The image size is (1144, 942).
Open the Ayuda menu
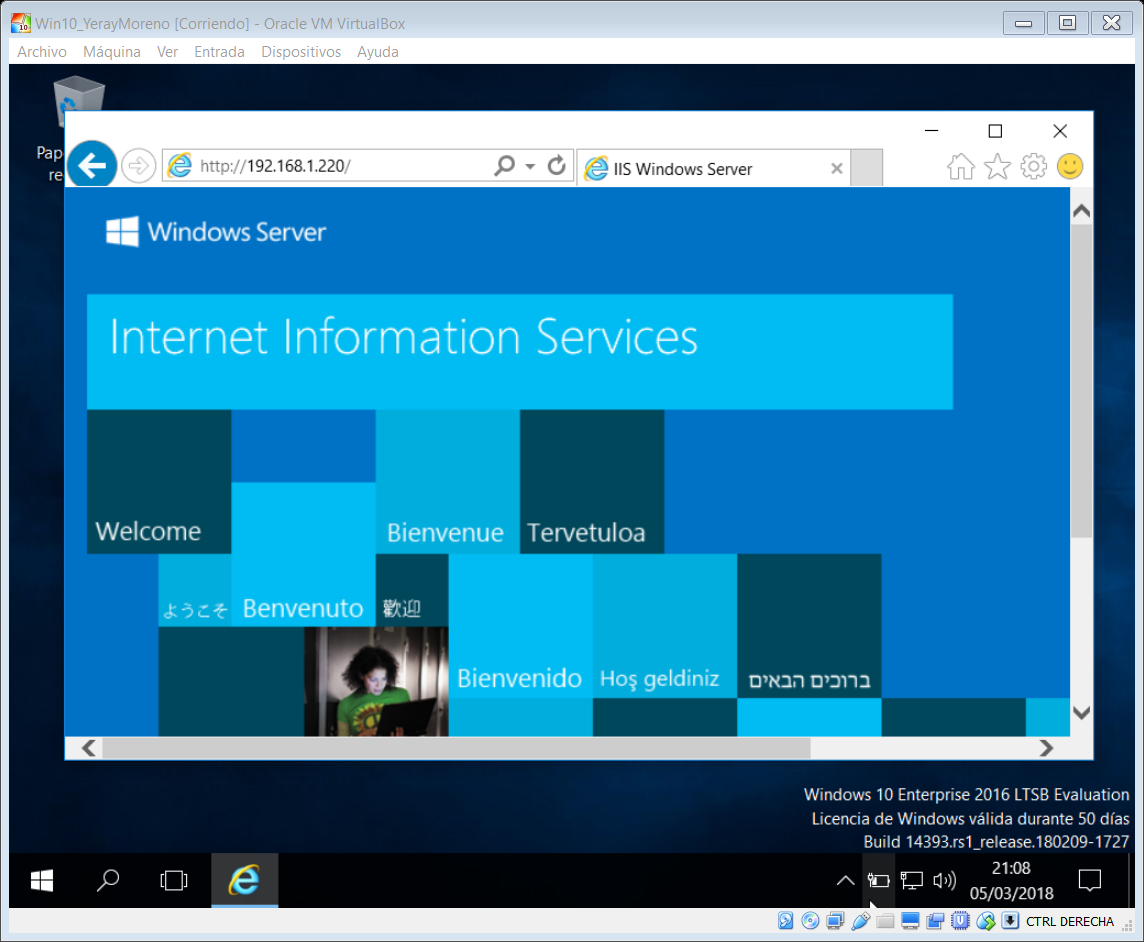click(x=377, y=52)
